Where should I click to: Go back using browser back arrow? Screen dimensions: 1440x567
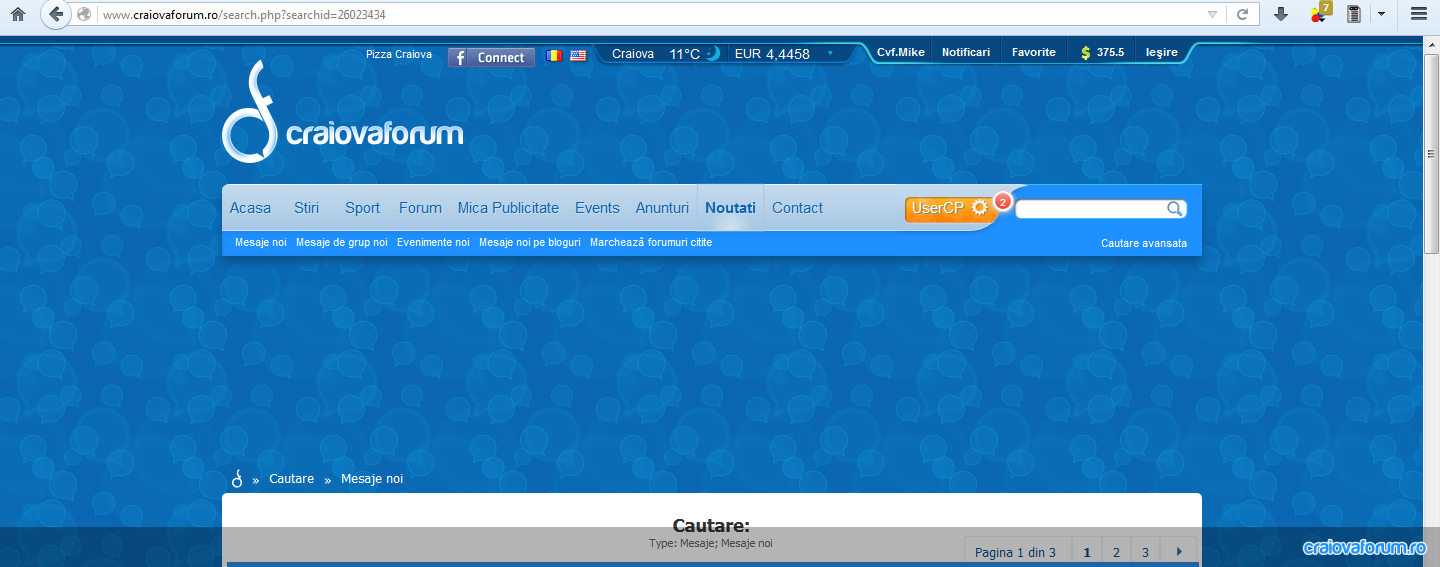coord(55,14)
